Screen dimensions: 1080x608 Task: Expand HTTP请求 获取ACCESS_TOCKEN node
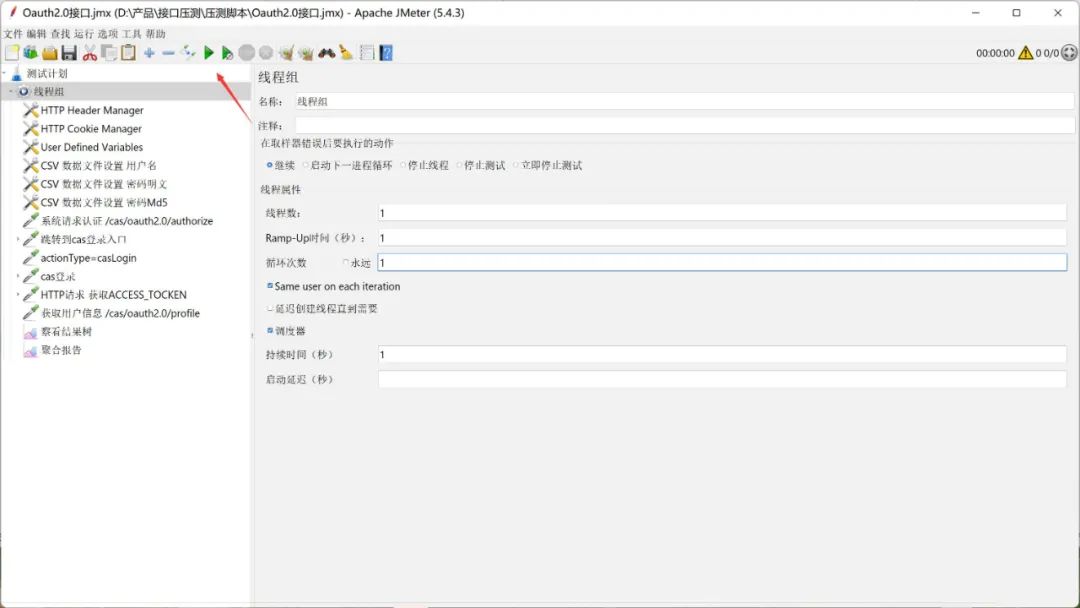coord(18,295)
